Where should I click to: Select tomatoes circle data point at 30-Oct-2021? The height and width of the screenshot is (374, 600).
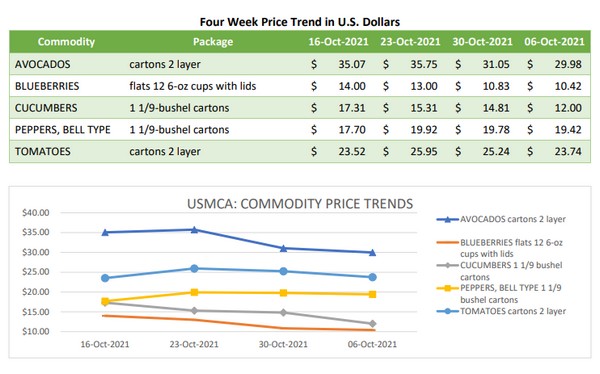pyautogui.click(x=284, y=271)
